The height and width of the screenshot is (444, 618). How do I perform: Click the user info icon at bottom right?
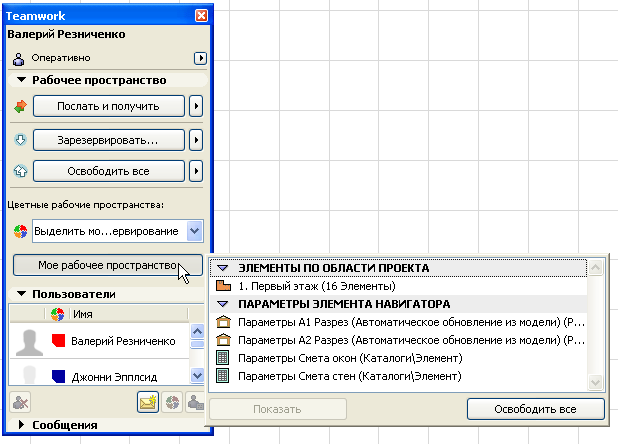195,402
